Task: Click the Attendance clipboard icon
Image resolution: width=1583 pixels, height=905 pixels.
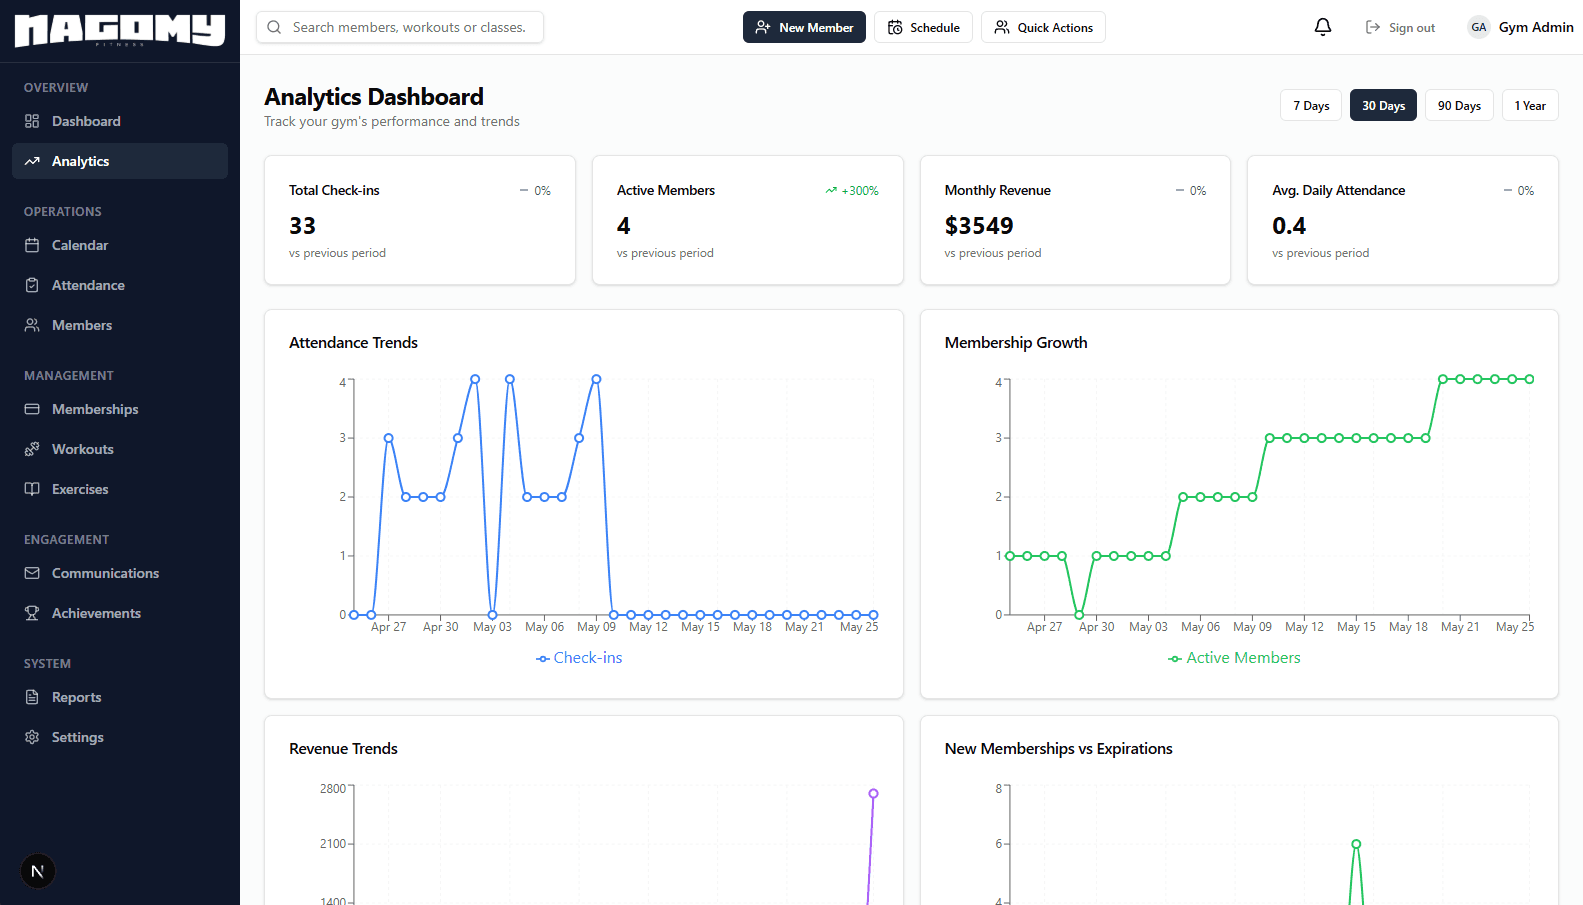Action: pos(32,285)
